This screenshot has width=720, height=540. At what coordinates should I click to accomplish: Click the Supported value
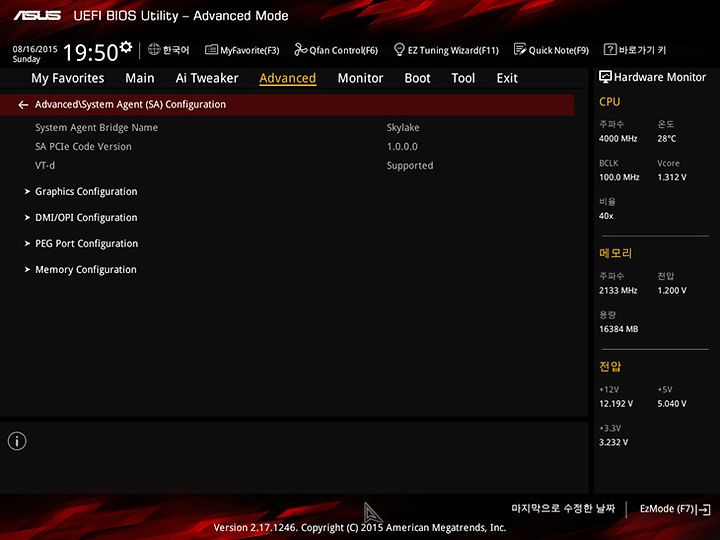pos(410,166)
